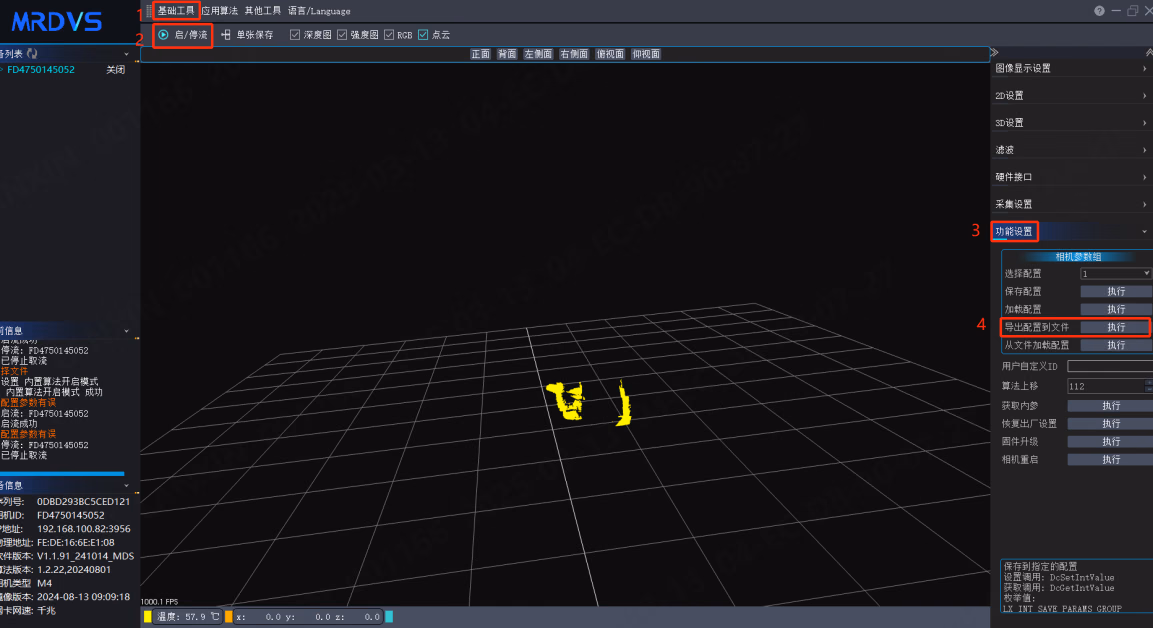Image resolution: width=1153 pixels, height=628 pixels.
Task: Click 关闭 next to device FD4750145052
Action: click(x=115, y=70)
